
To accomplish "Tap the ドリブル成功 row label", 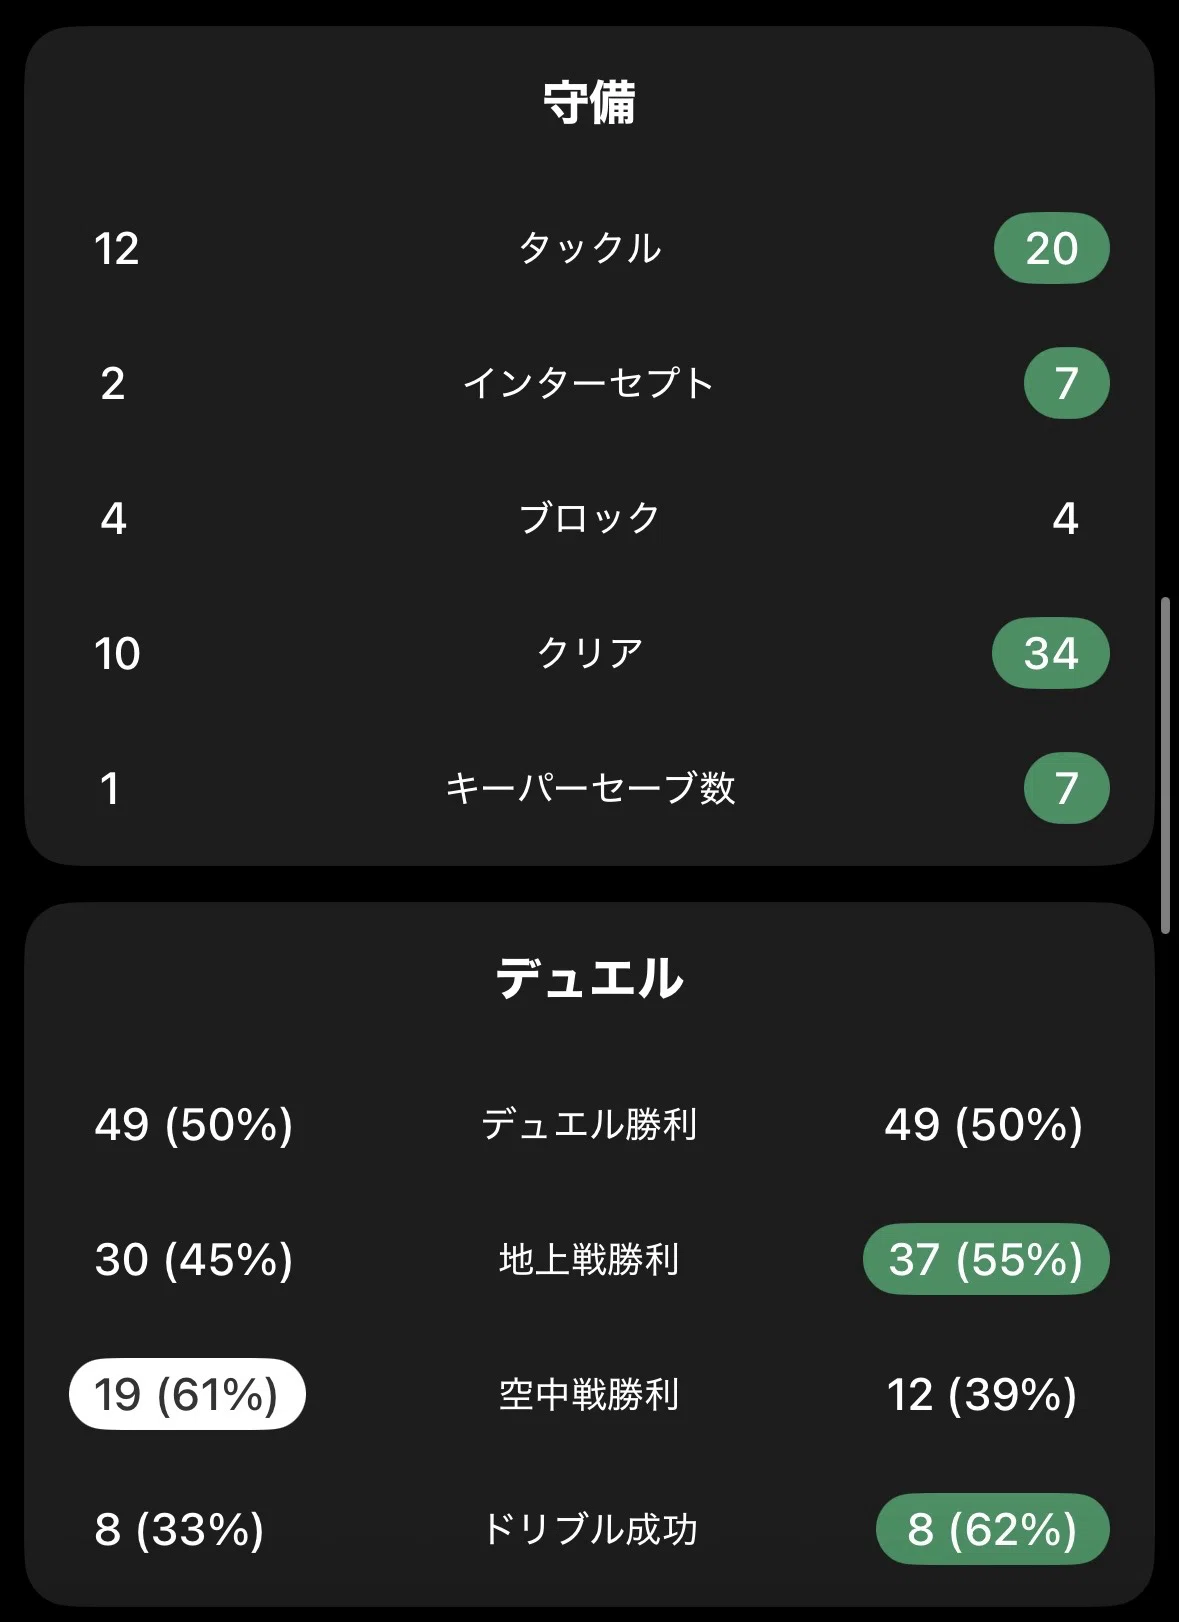I will [x=589, y=1529].
